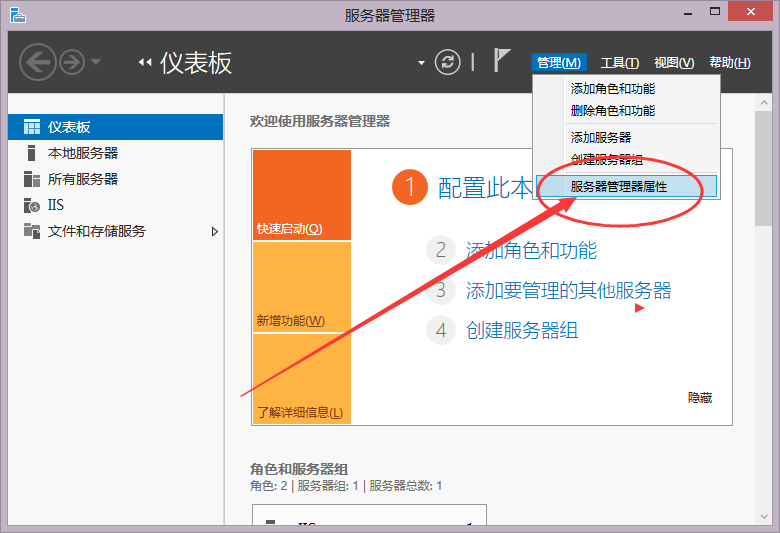Choose 添加服务器 from the menu
Image resolution: width=780 pixels, height=533 pixels.
(627, 137)
